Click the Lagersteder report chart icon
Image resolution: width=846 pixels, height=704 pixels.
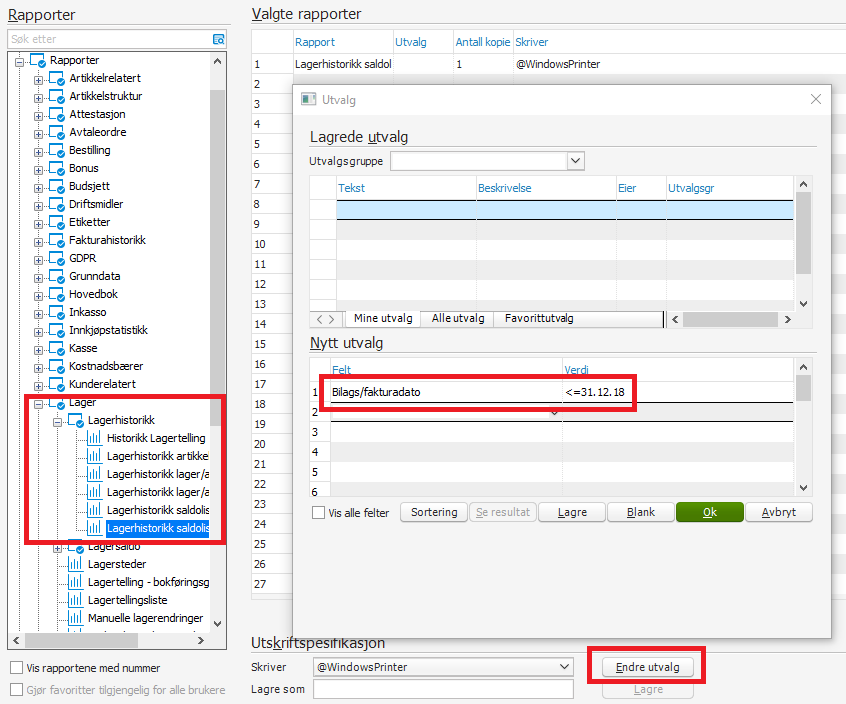76,564
